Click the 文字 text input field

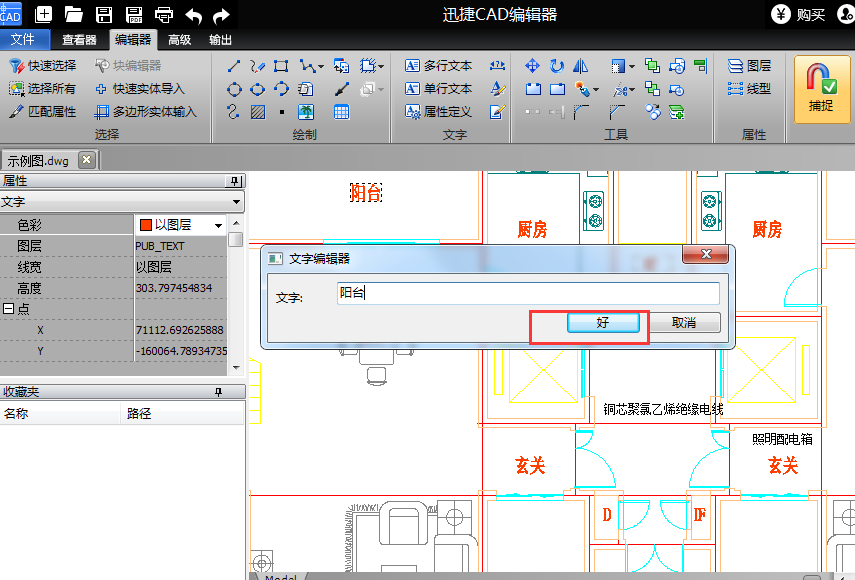(x=528, y=293)
